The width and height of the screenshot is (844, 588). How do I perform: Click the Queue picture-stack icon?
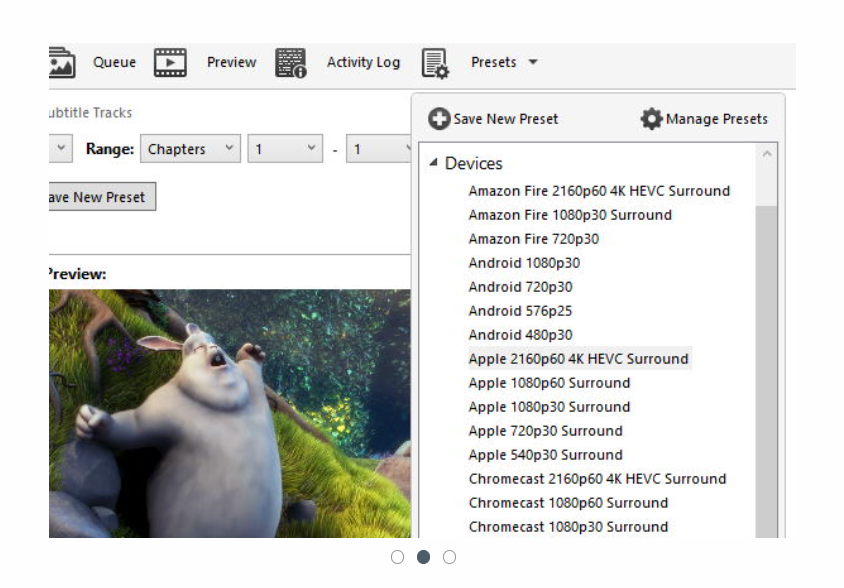point(62,63)
